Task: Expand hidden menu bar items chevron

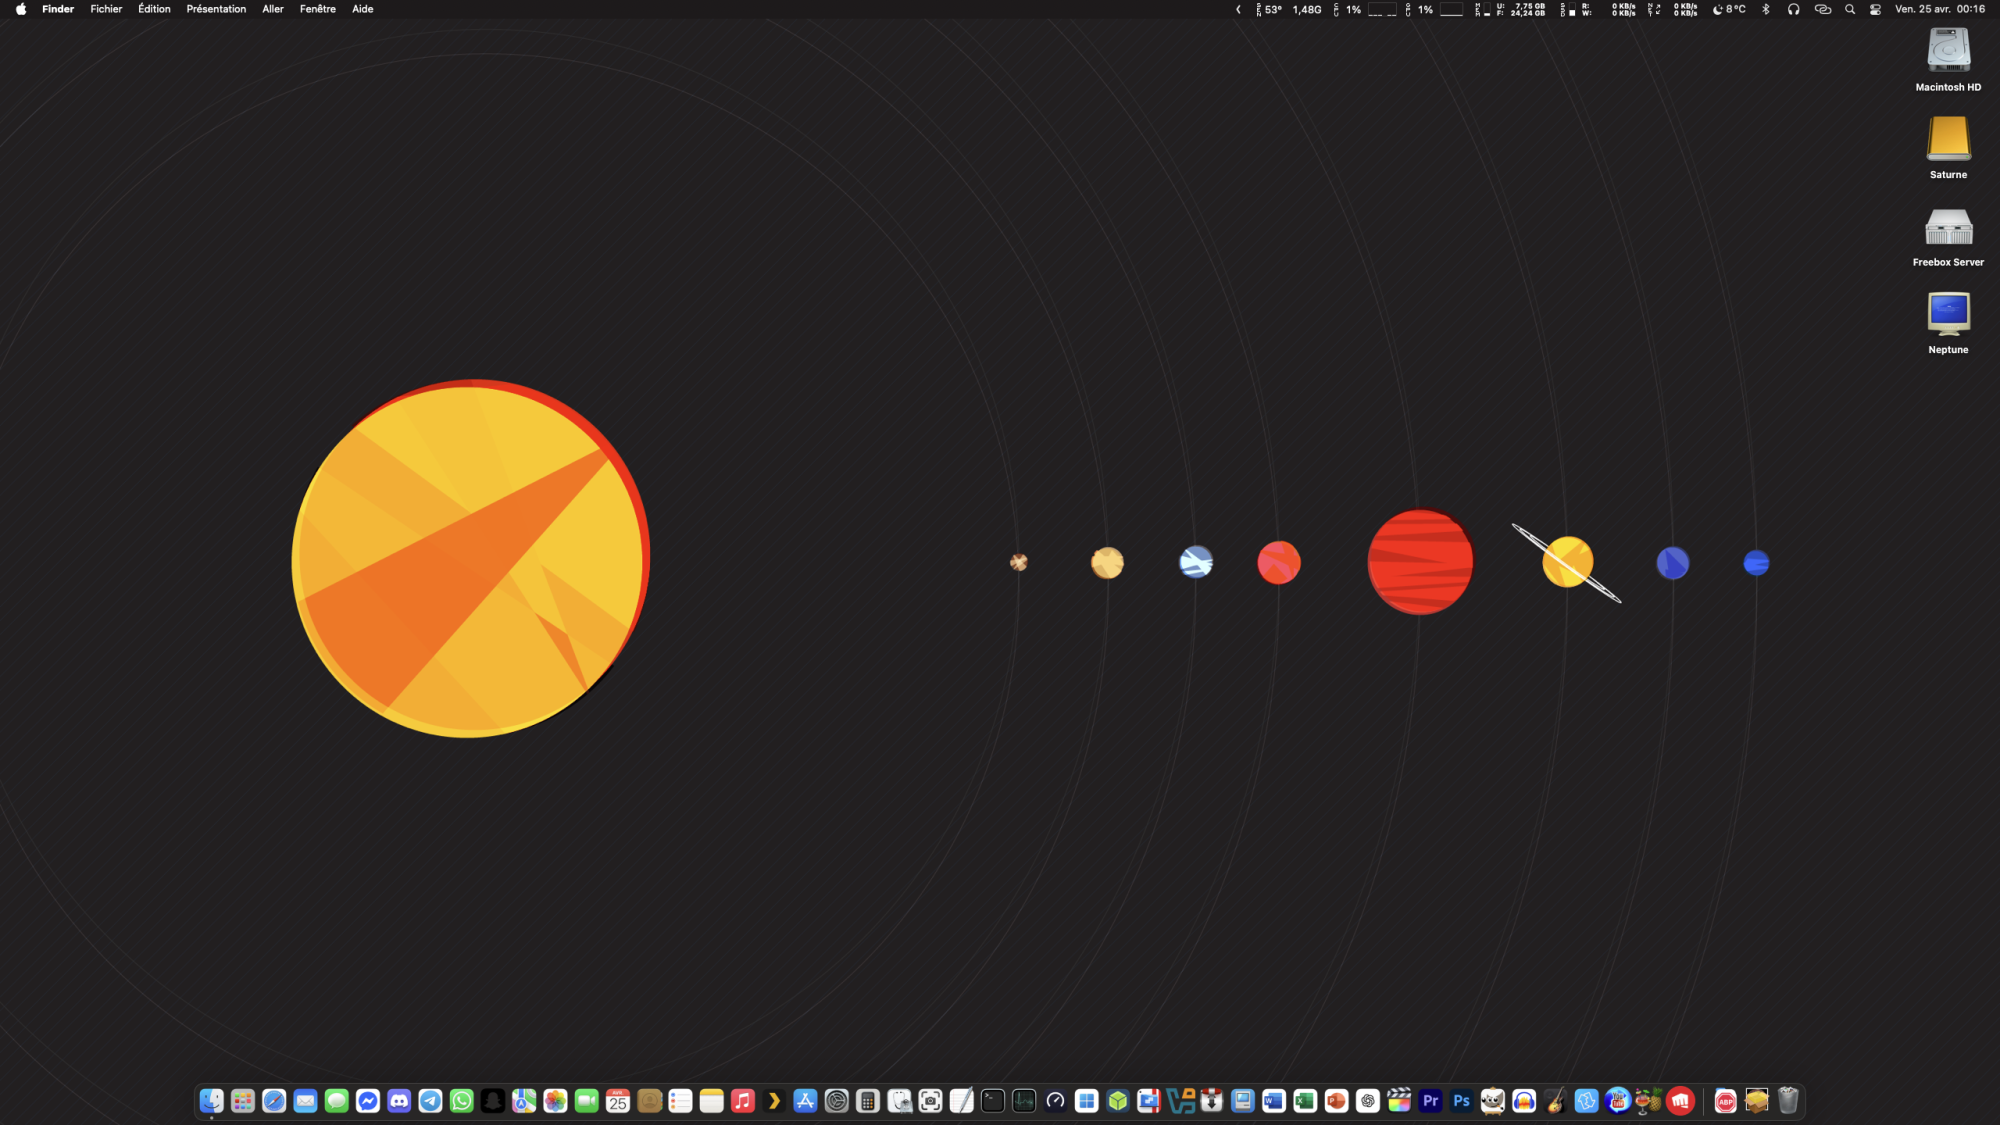Action: pos(1238,9)
